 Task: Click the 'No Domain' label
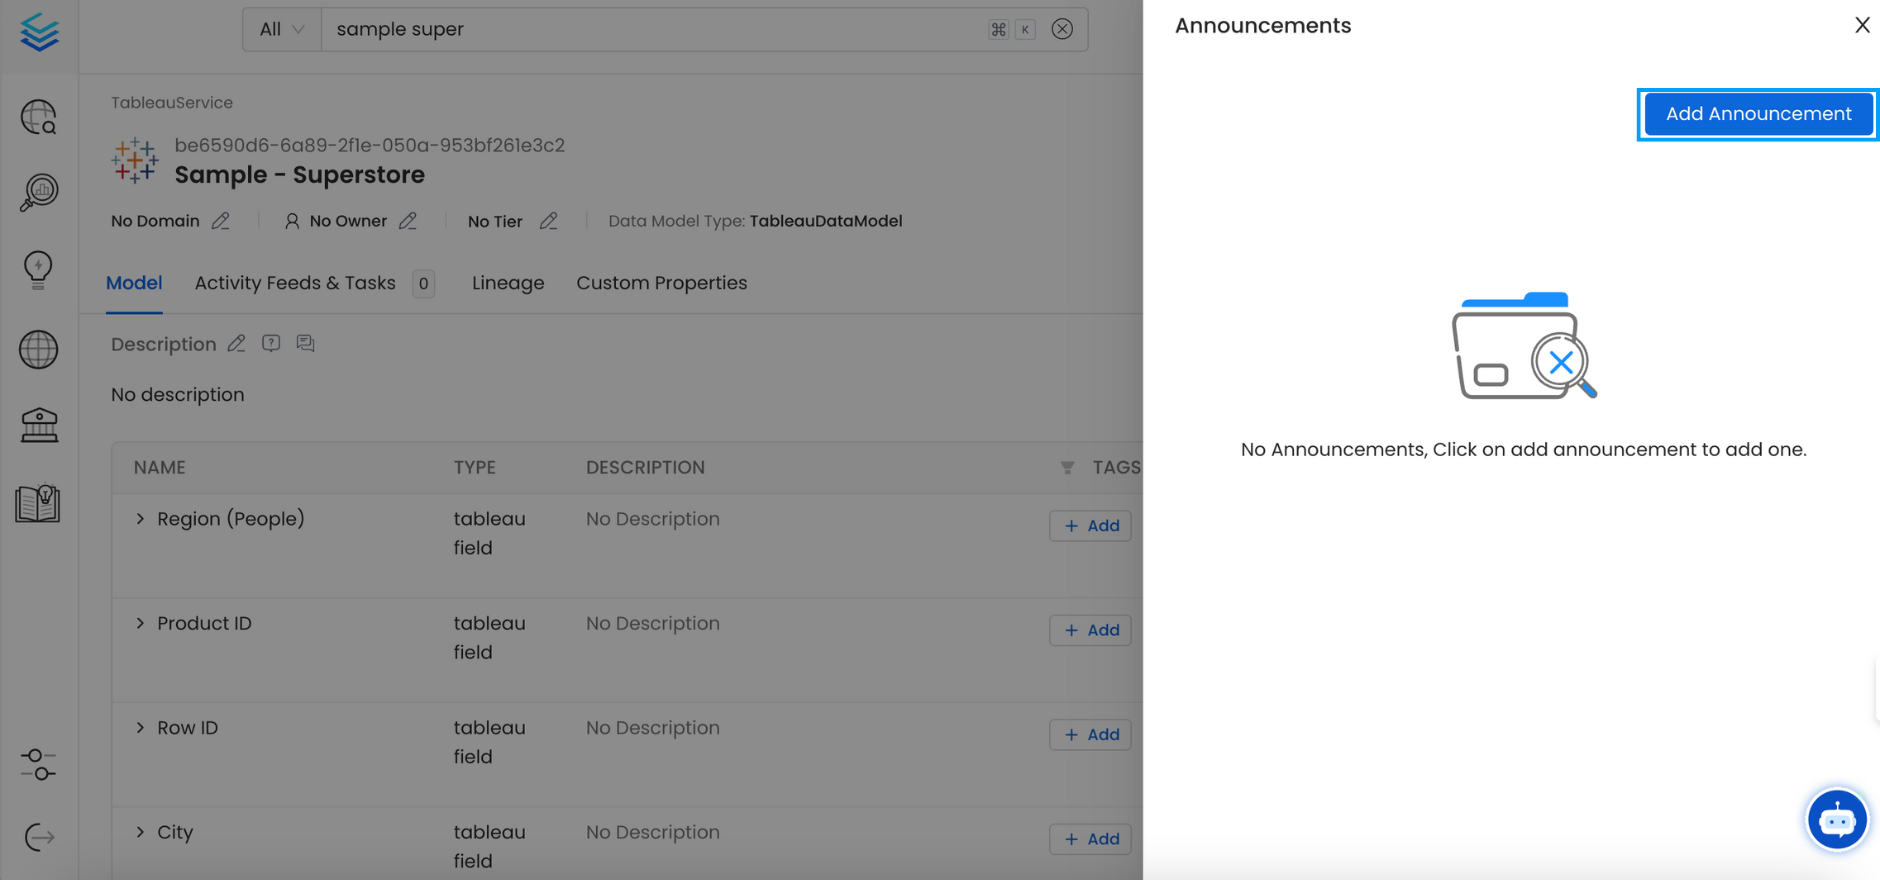[x=155, y=221]
